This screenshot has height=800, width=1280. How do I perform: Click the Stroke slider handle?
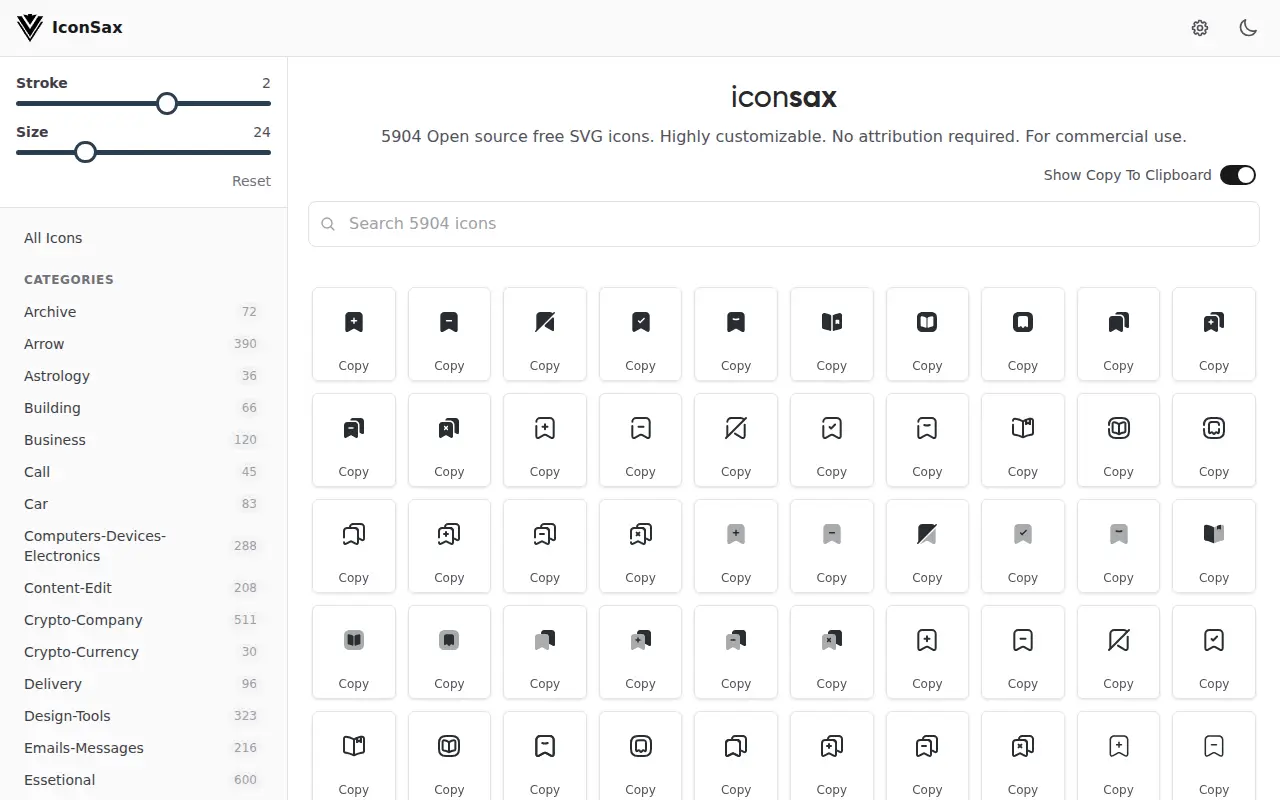click(167, 103)
